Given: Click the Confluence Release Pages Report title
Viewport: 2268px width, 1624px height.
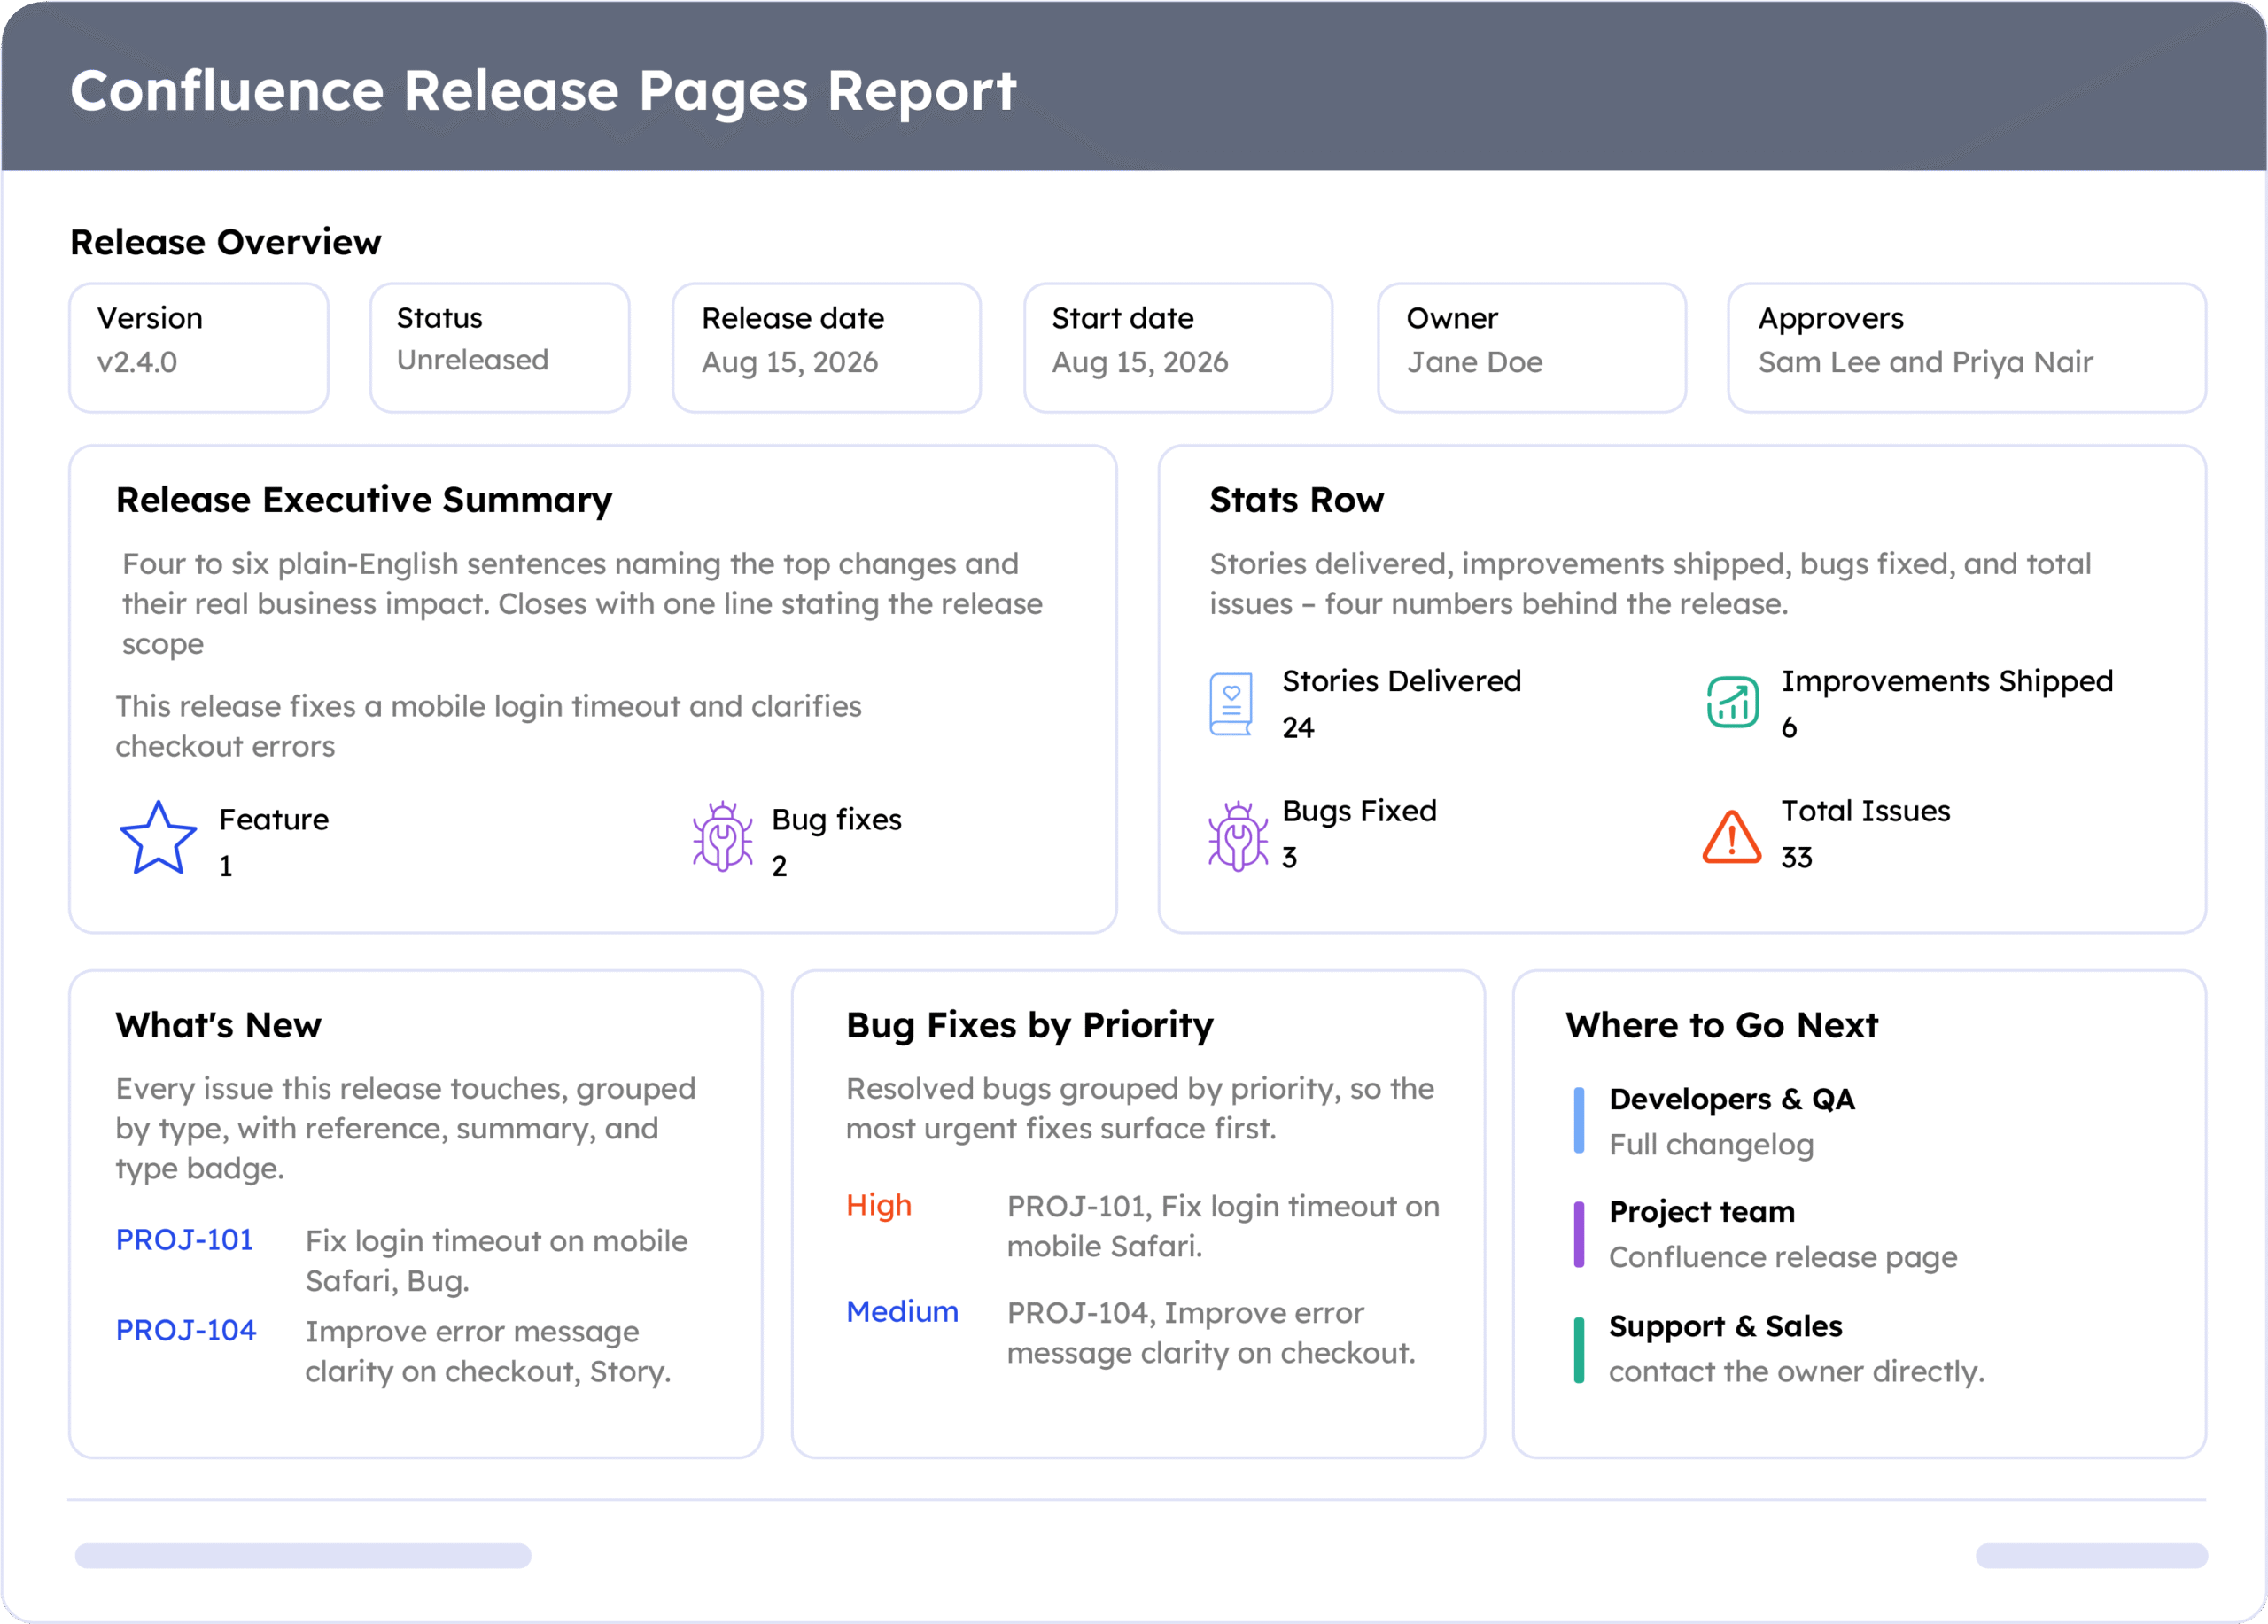Looking at the screenshot, I should click(x=544, y=91).
